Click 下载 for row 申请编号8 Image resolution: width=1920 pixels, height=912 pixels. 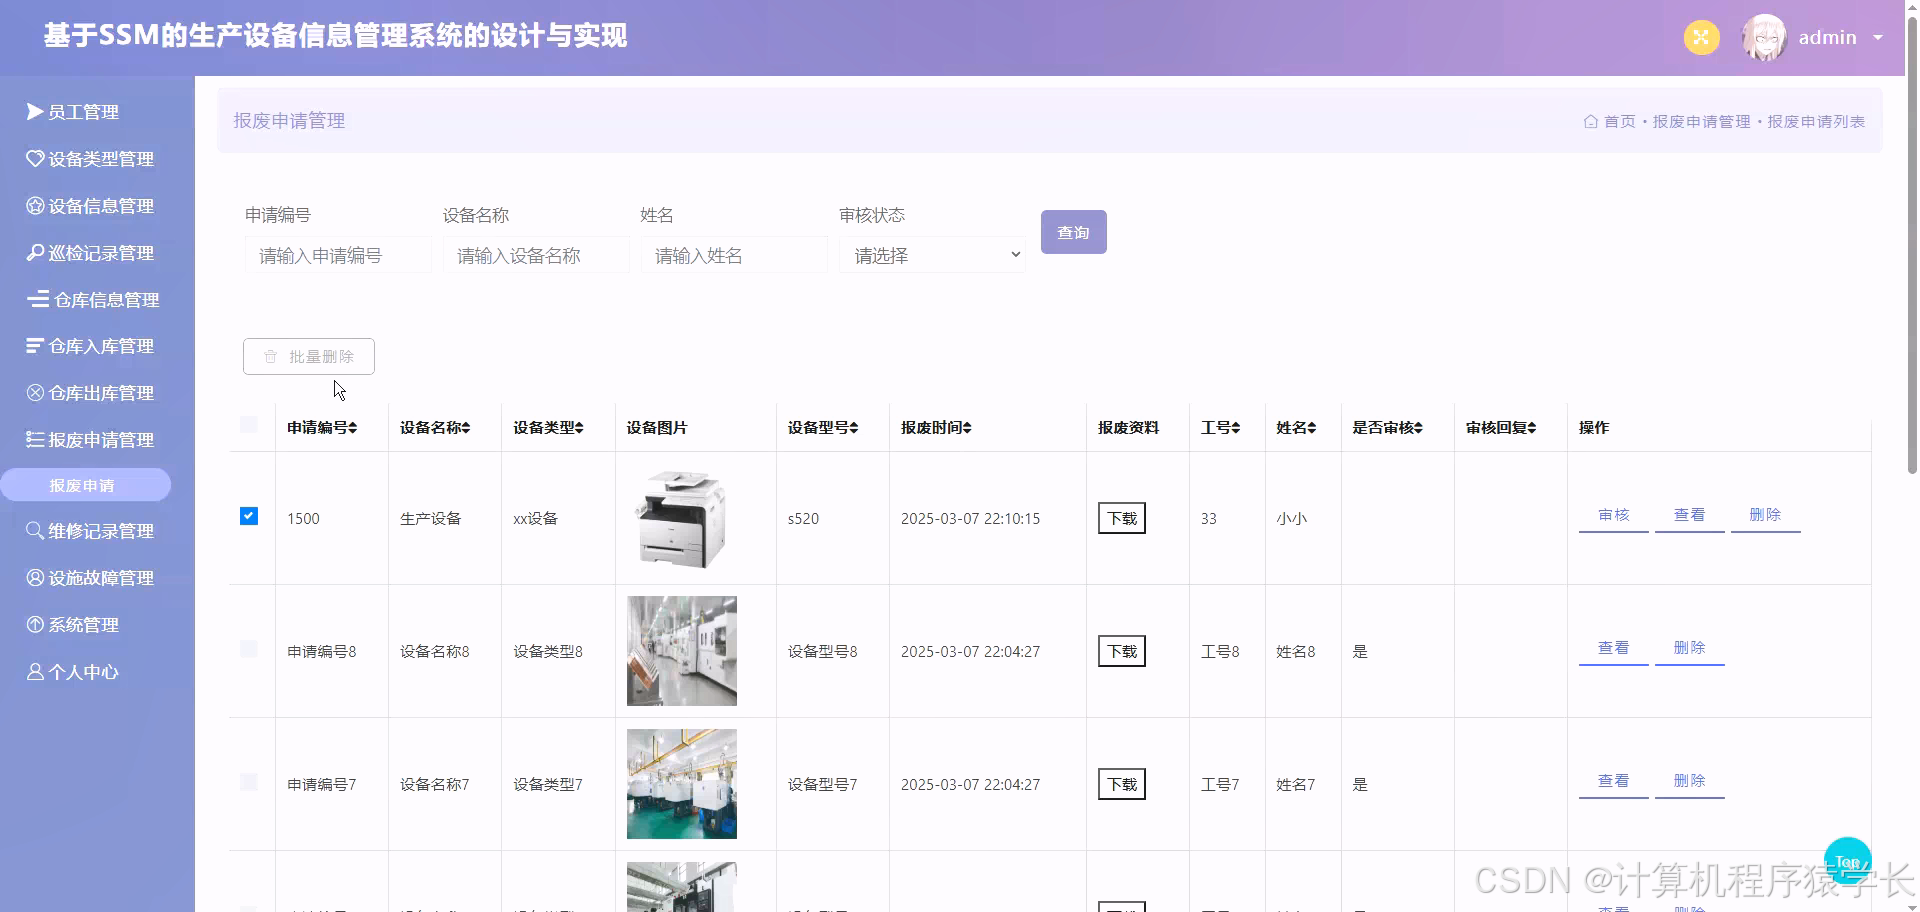pyautogui.click(x=1122, y=651)
